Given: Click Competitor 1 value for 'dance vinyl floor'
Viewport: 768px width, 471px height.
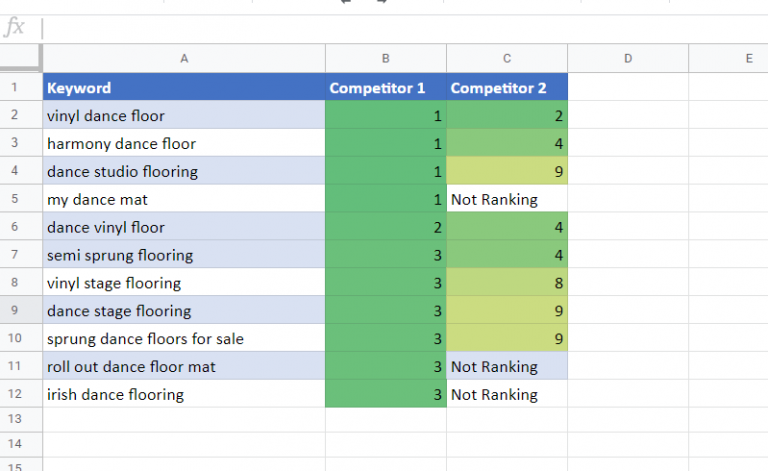Looking at the screenshot, I should [x=386, y=228].
